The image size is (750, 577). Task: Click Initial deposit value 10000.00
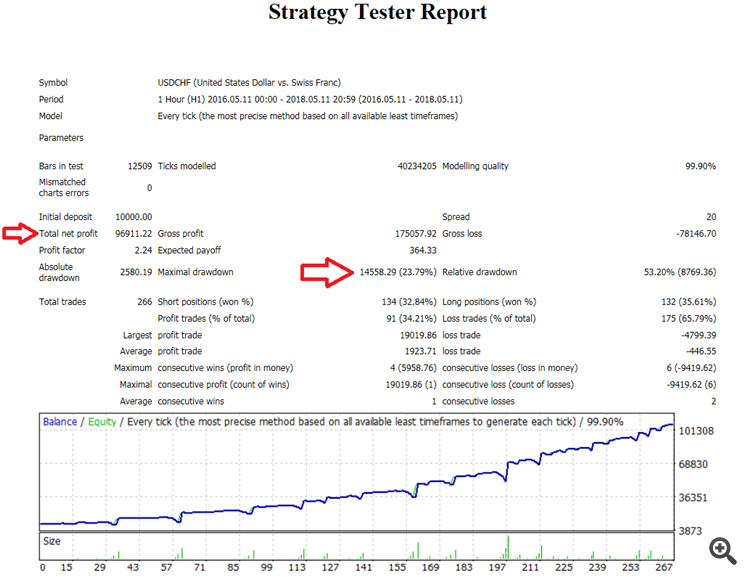(133, 217)
